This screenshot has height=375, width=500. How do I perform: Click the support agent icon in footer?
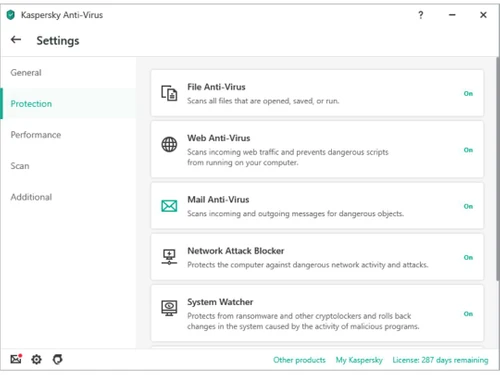(57, 359)
